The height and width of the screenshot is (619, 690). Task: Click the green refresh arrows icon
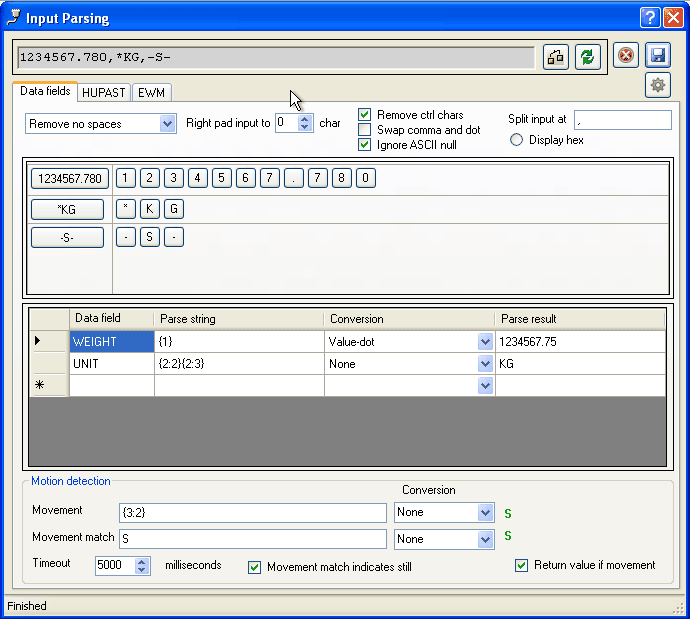(587, 57)
